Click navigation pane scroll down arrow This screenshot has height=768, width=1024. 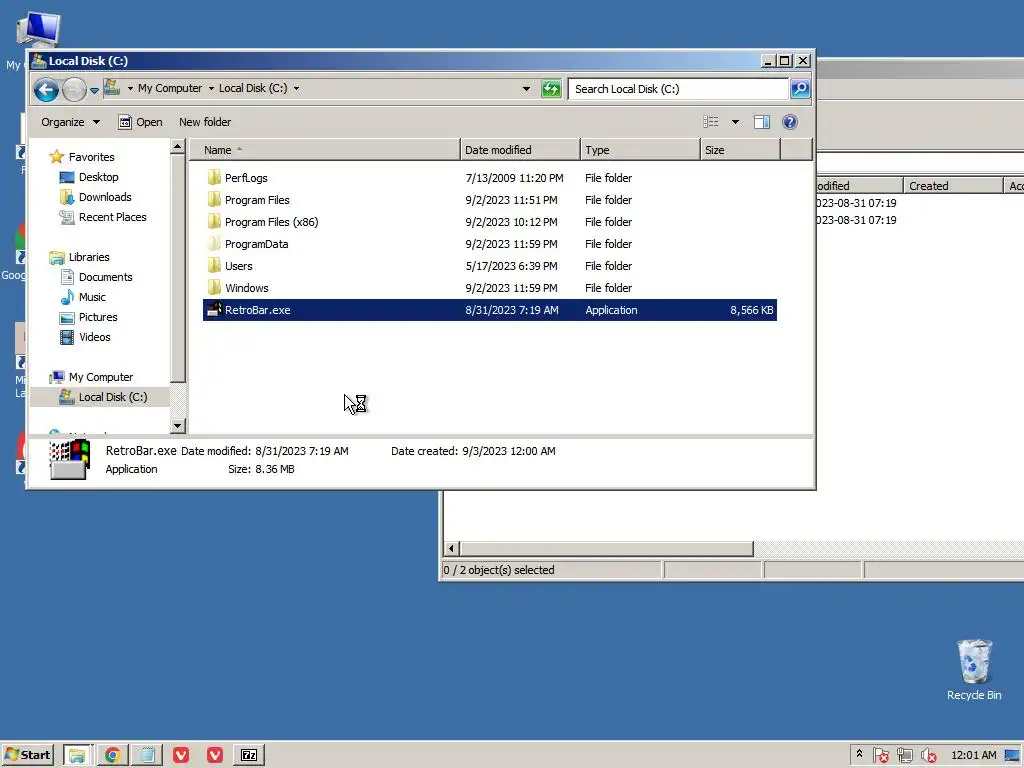click(x=178, y=426)
